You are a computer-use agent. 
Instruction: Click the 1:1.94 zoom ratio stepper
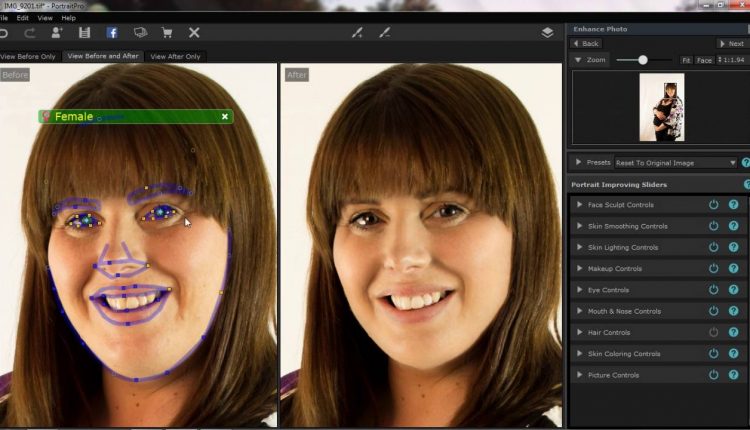[732, 60]
